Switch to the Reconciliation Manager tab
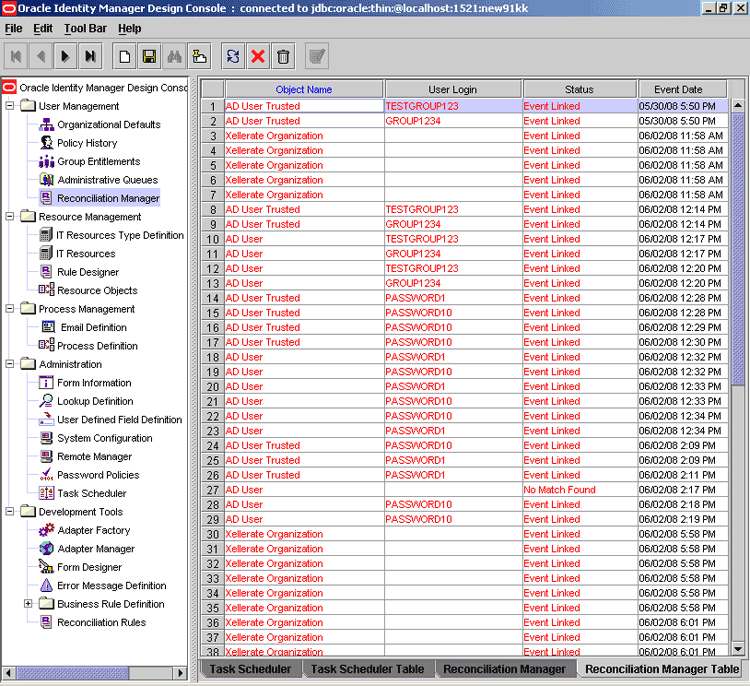This screenshot has width=750, height=686. 504,669
